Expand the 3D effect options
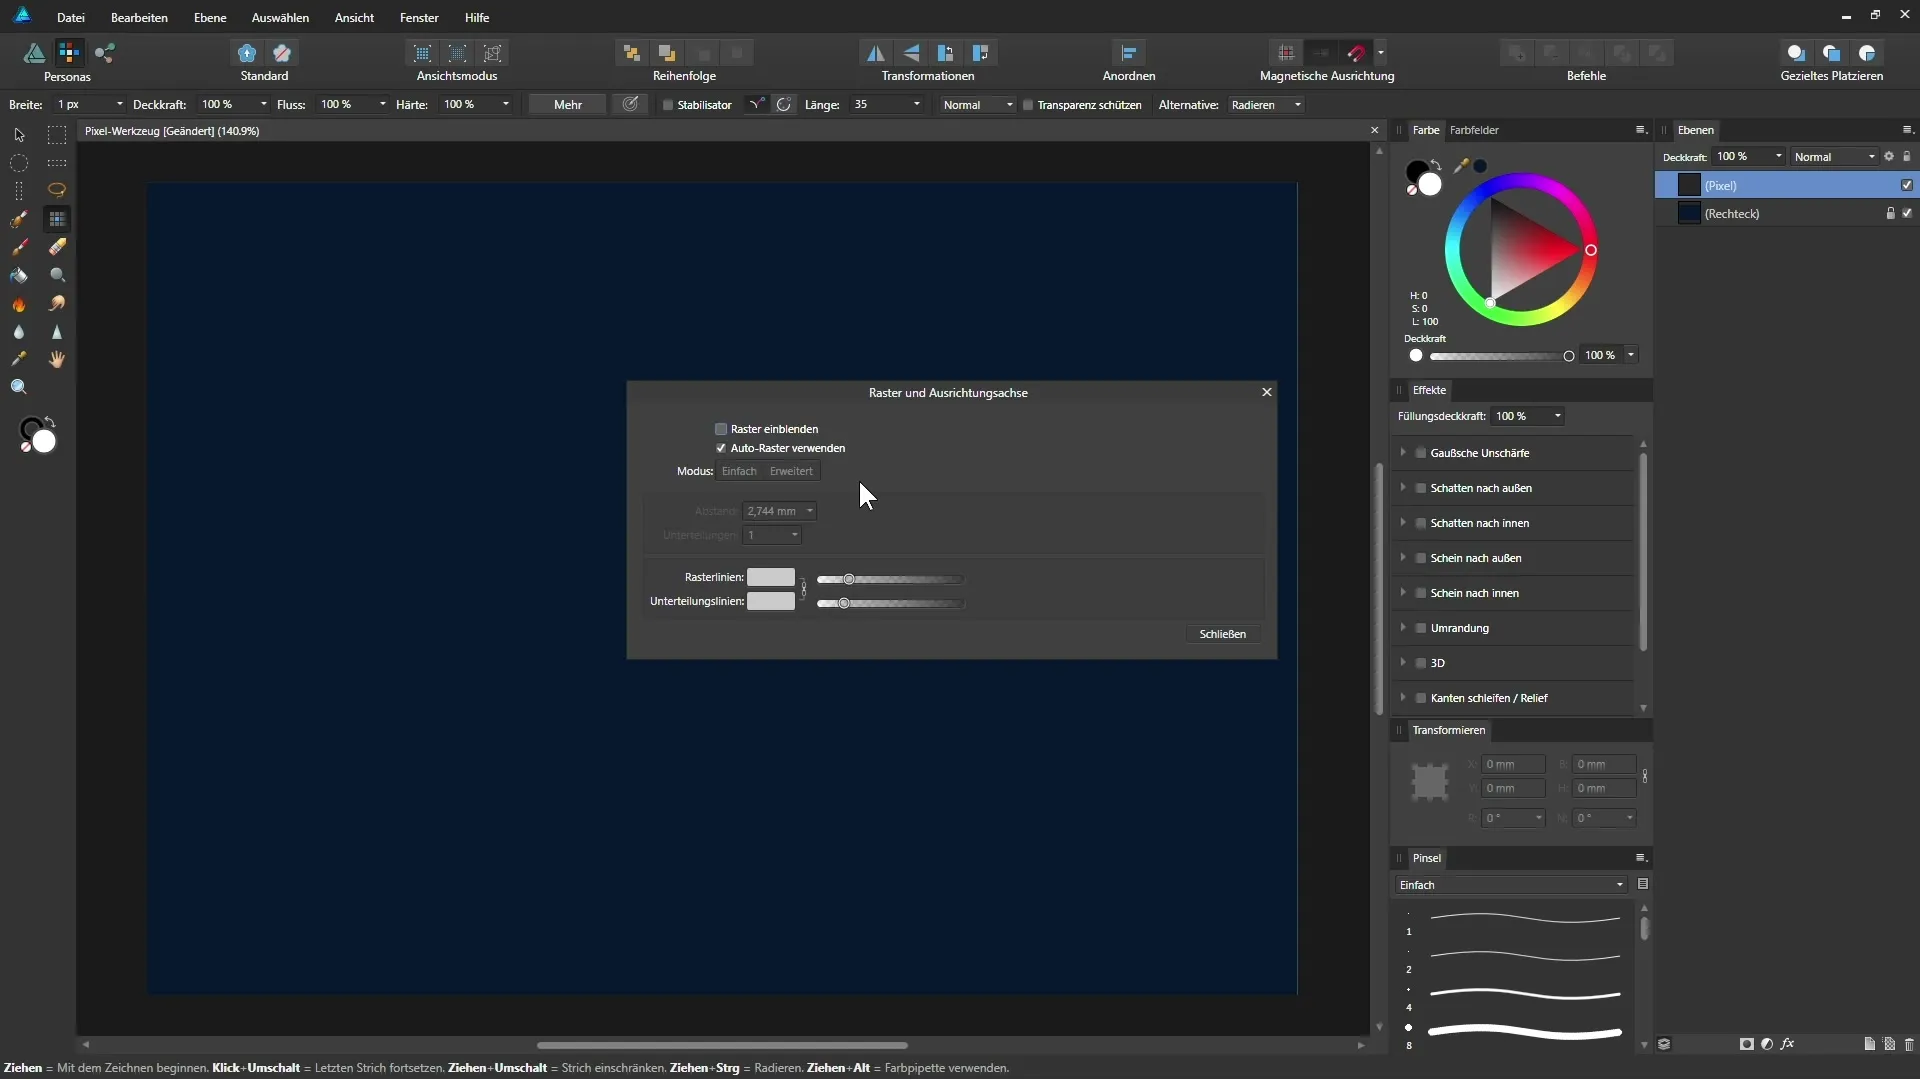1920x1080 pixels. (x=1403, y=663)
